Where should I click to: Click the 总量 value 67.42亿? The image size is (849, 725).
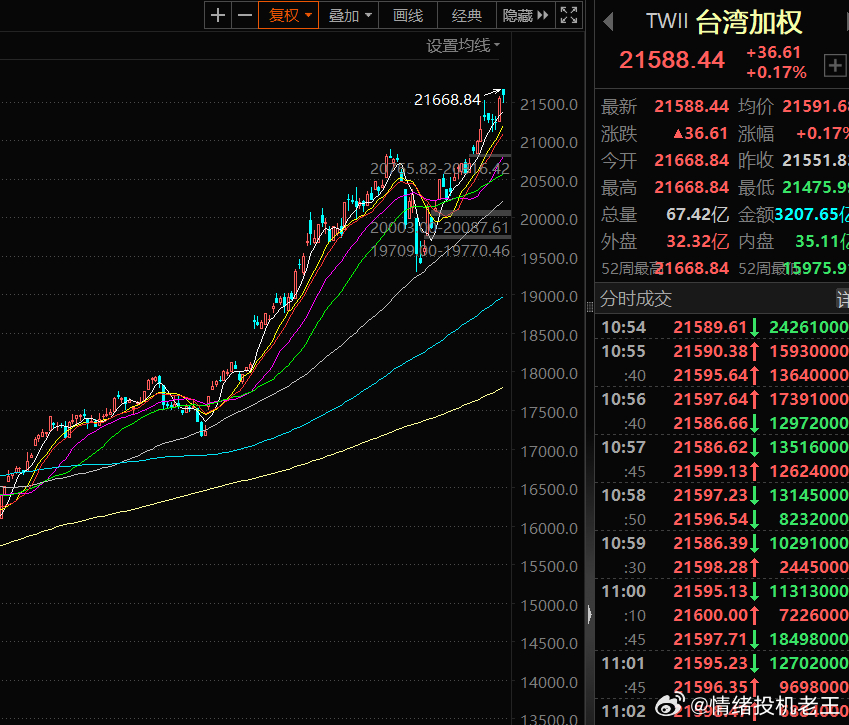[x=697, y=214]
